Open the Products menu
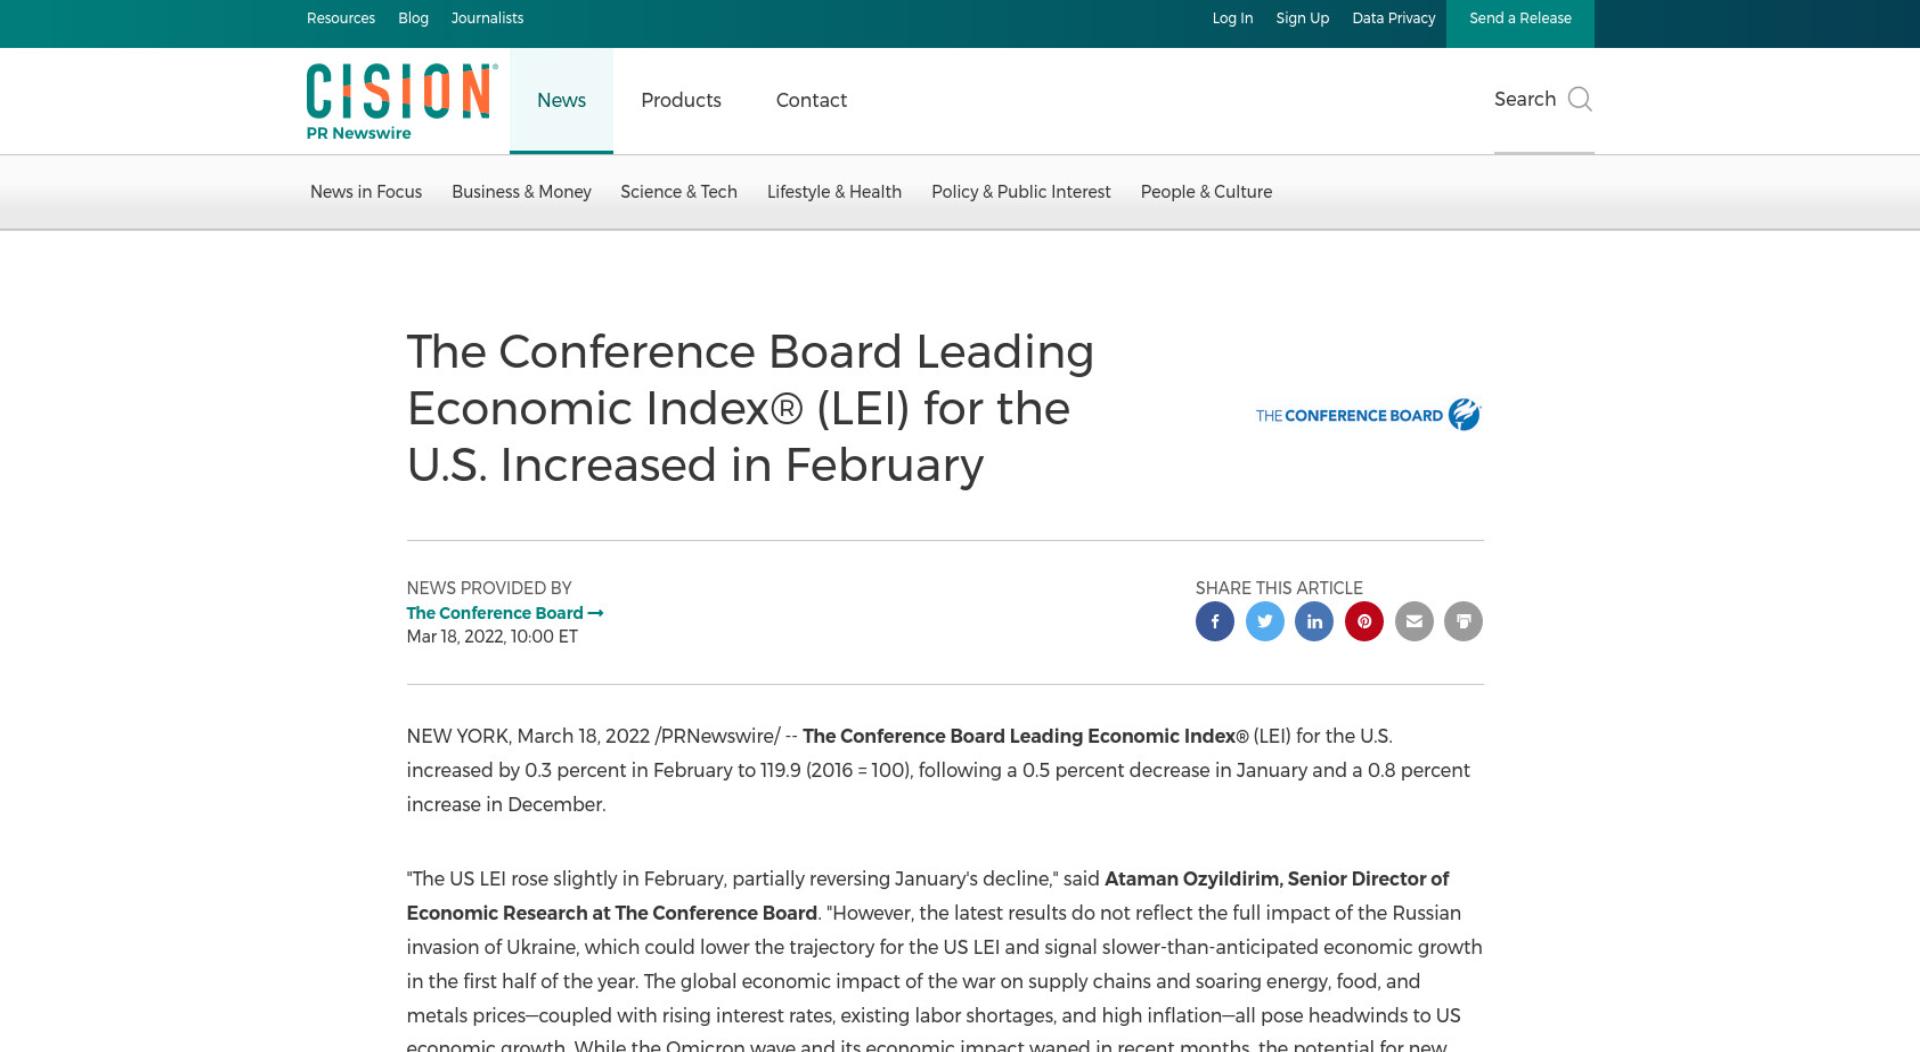 coord(681,100)
